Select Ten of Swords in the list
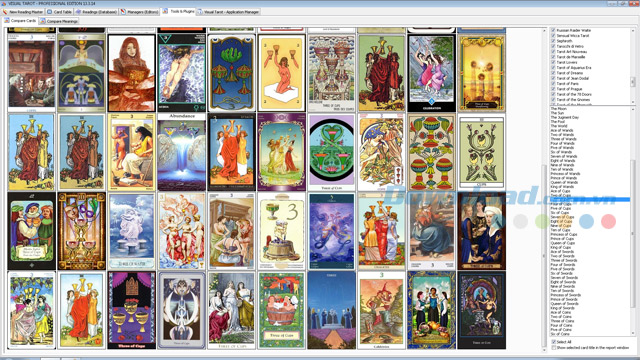The width and height of the screenshot is (640, 360). coord(562,291)
